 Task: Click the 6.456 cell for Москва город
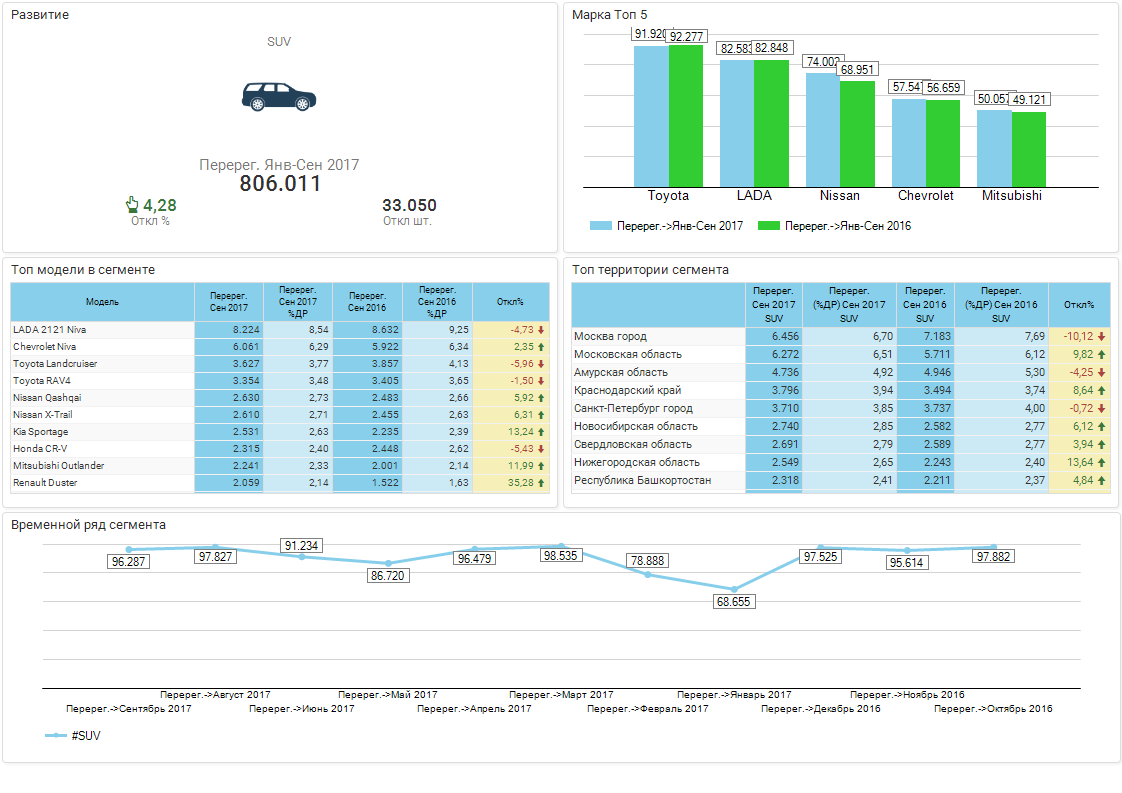(x=774, y=336)
